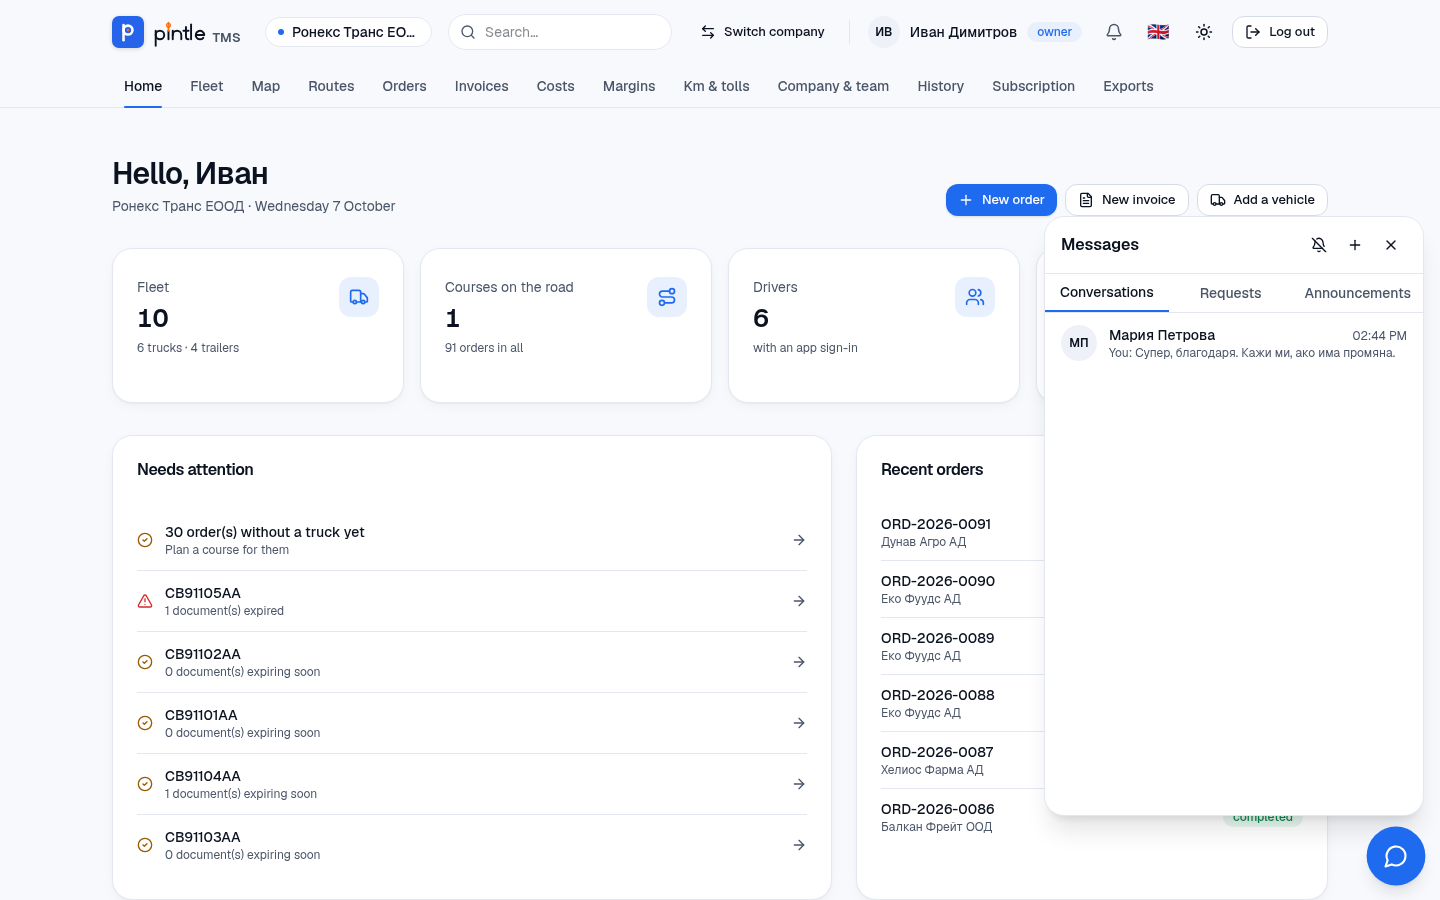The height and width of the screenshot is (900, 1440).
Task: Open arrow for 30 orders without truck
Action: (799, 540)
